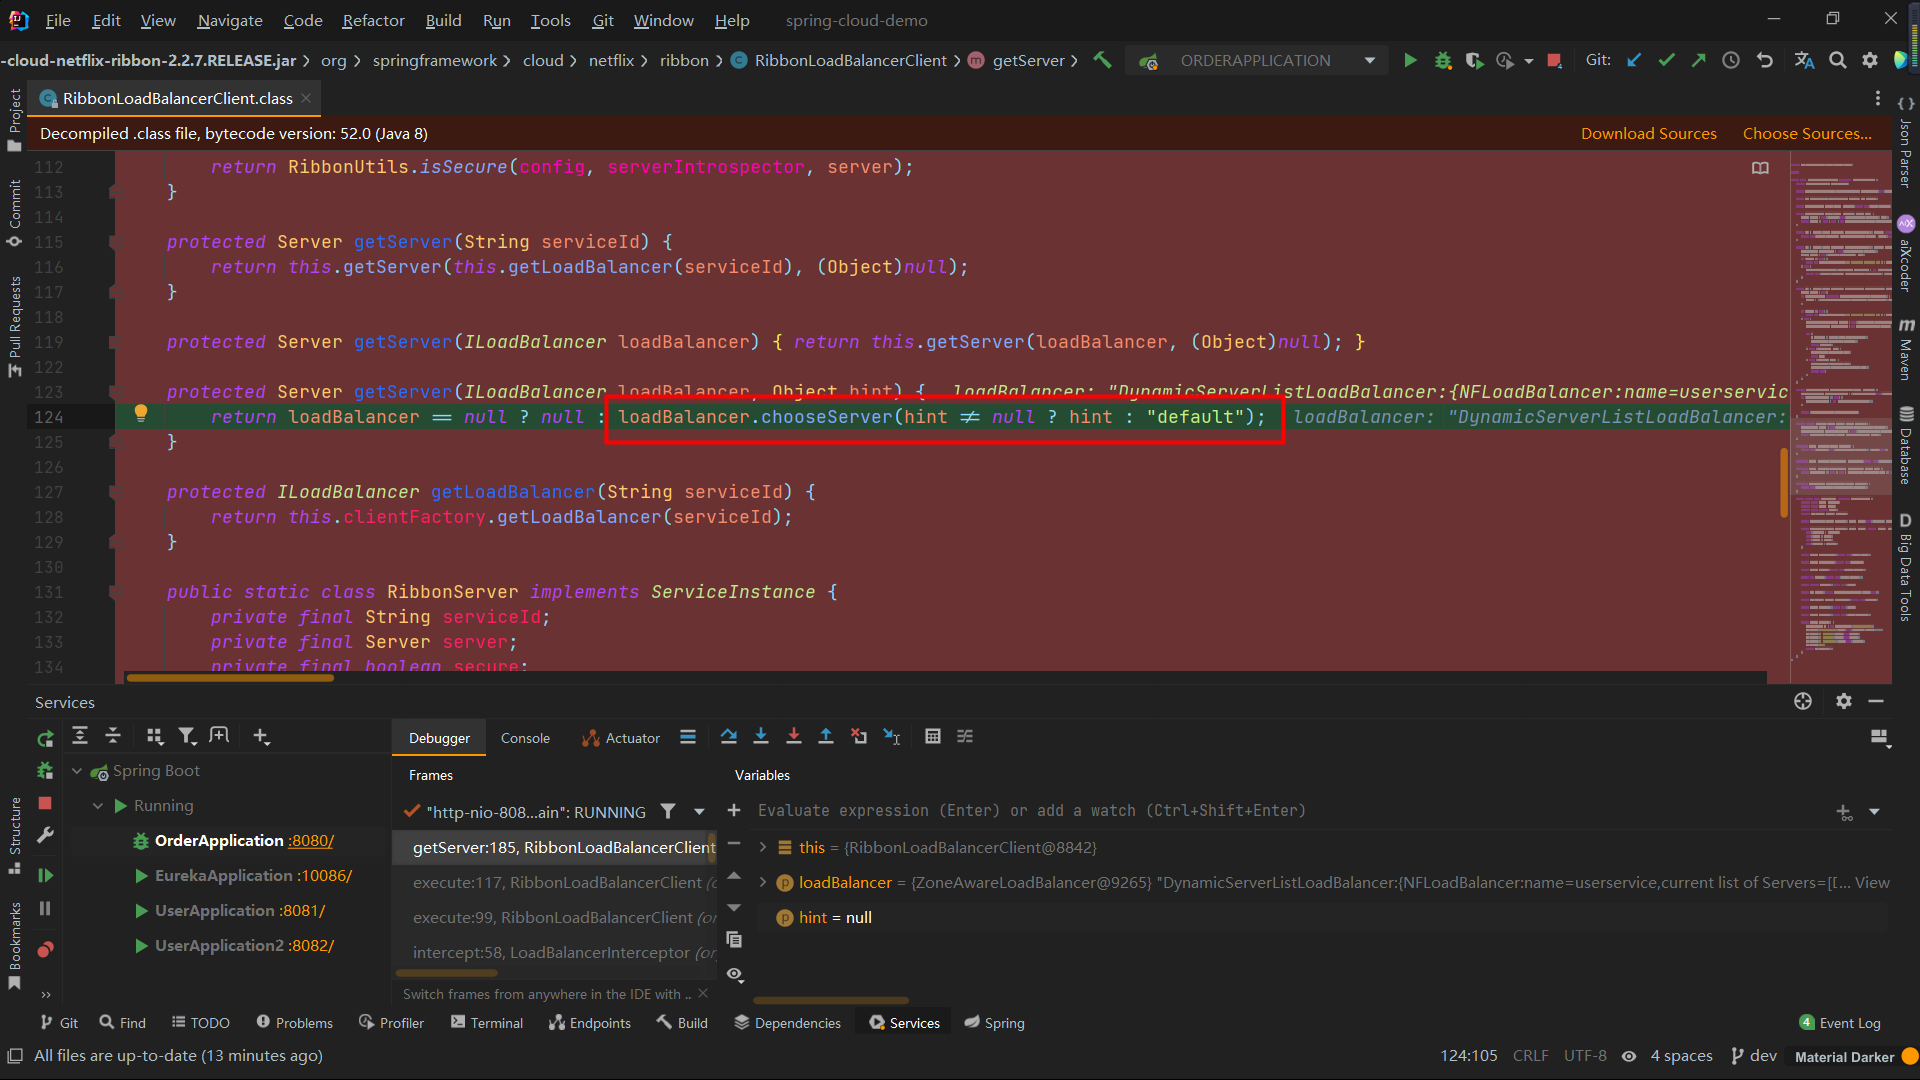This screenshot has width=1920, height=1080.
Task: Click the Evaluate expression input field
Action: tap(1030, 811)
